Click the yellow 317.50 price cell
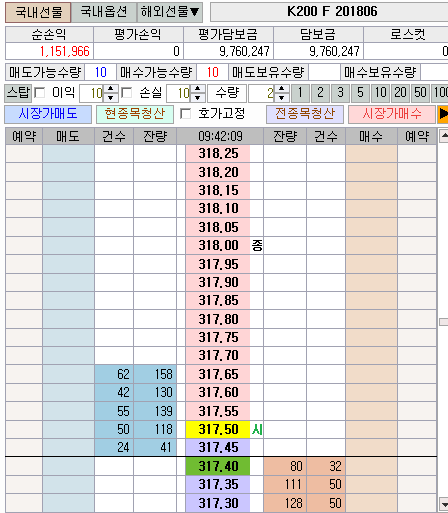The height and width of the screenshot is (513, 448). [x=218, y=429]
